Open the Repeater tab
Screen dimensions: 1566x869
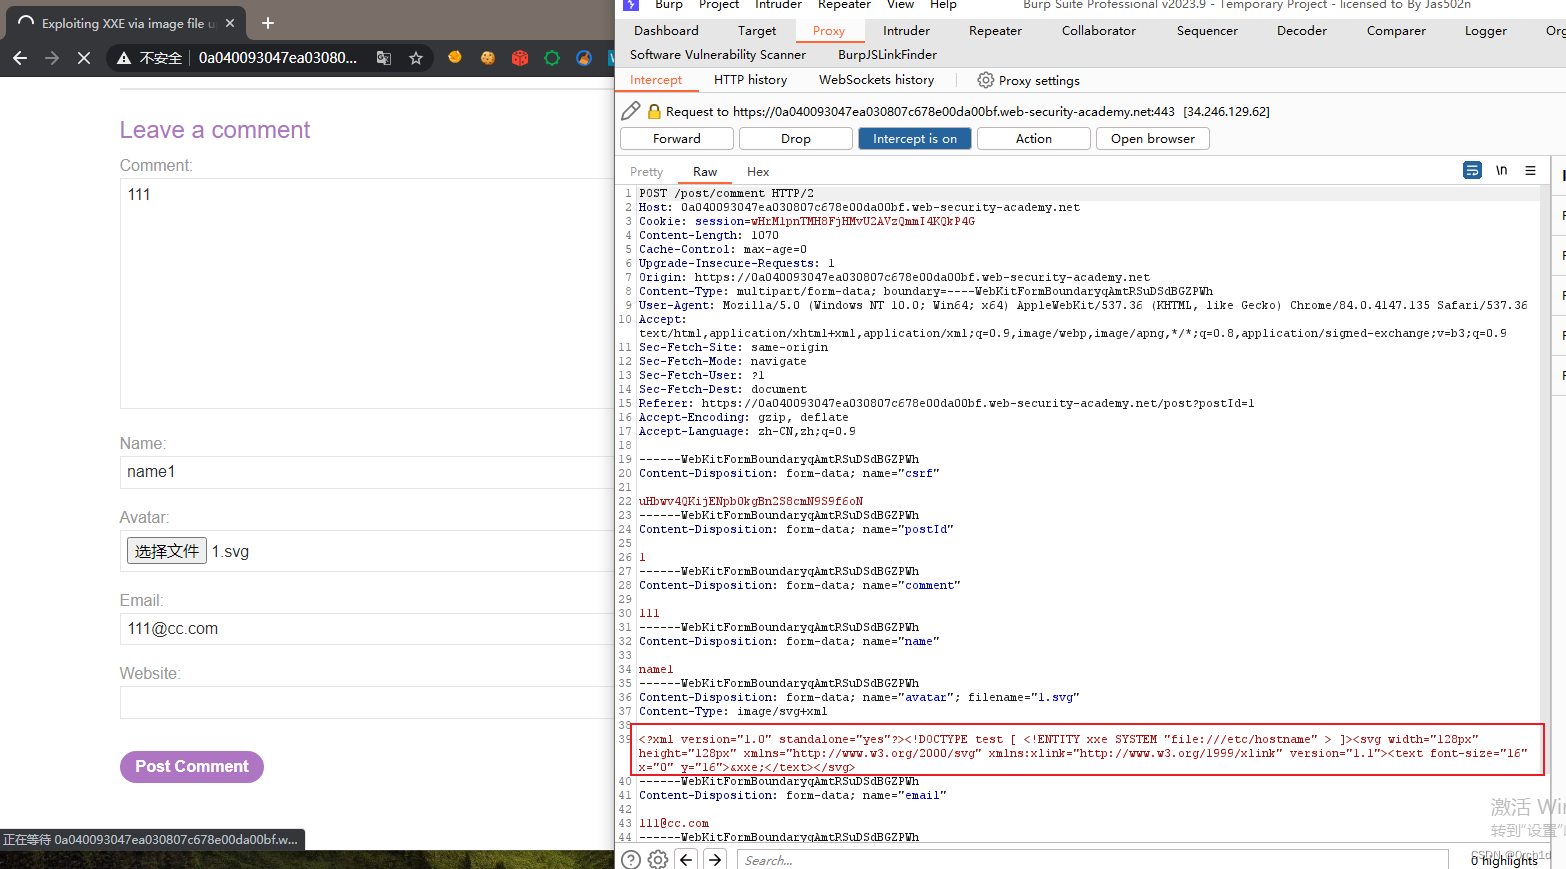click(x=995, y=31)
